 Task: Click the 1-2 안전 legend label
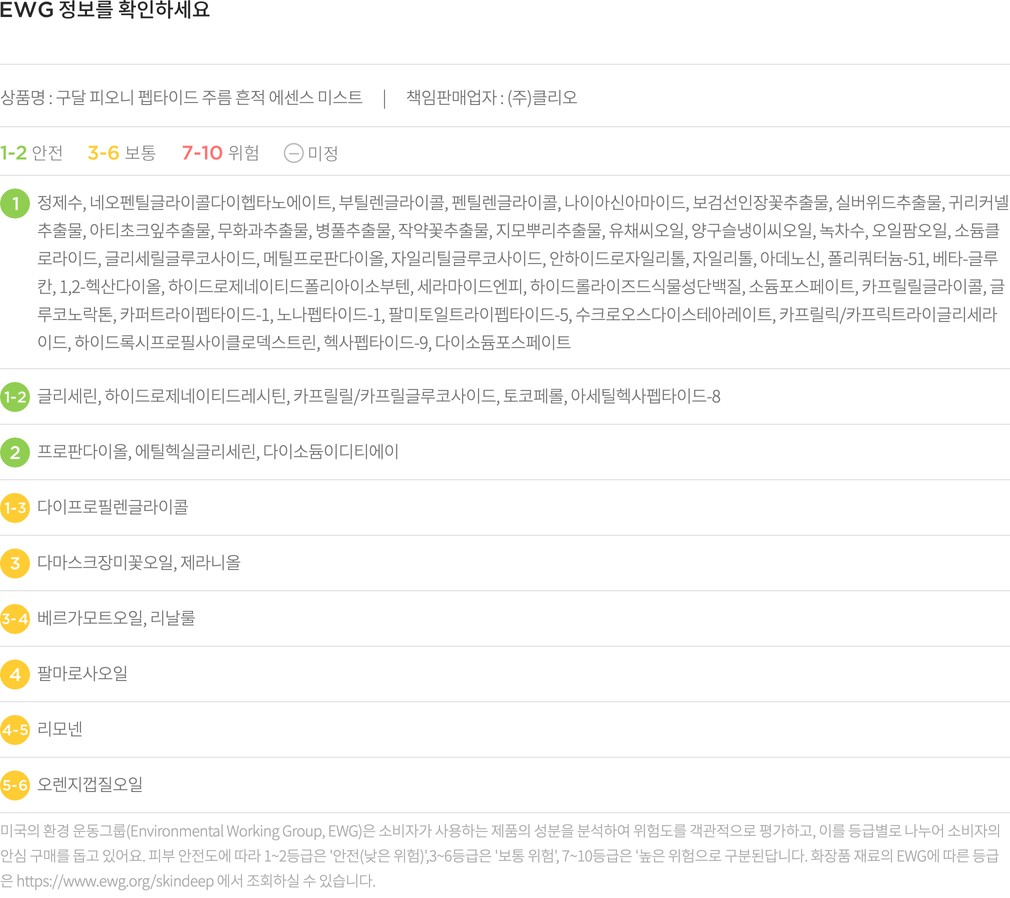click(x=32, y=153)
